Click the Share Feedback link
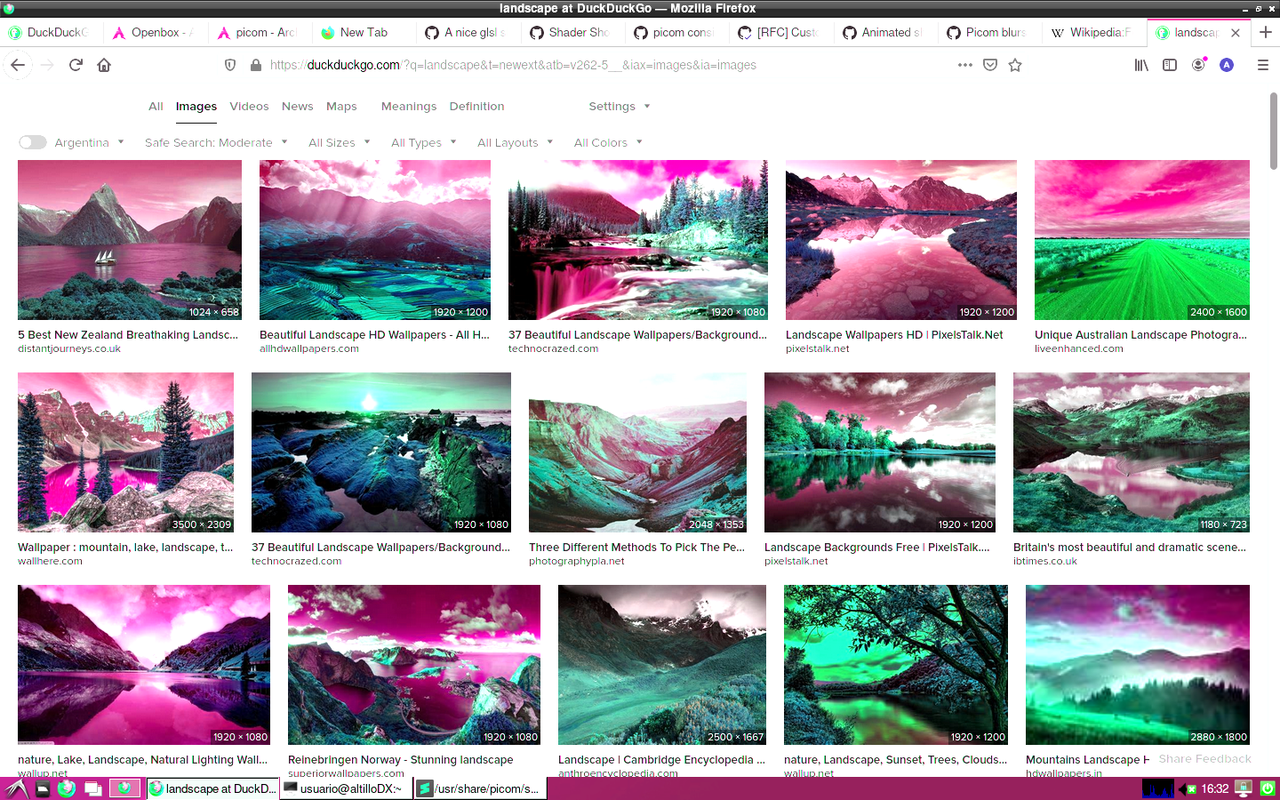1280x800 pixels. coord(1204,758)
